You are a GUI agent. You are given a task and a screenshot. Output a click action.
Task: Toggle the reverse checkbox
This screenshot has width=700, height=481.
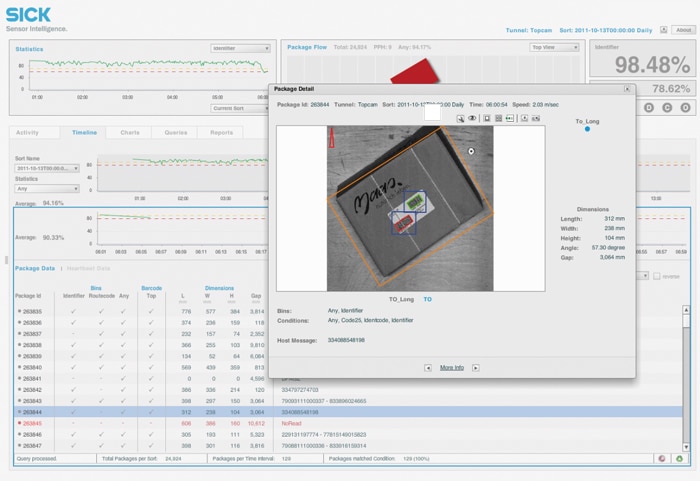(656, 276)
